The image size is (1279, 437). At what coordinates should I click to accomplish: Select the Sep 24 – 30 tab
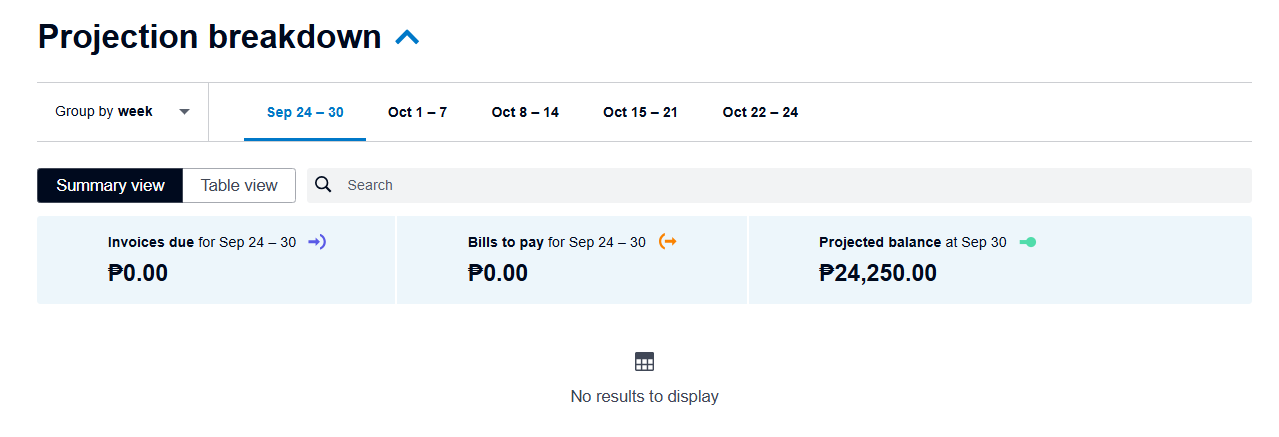click(x=305, y=112)
